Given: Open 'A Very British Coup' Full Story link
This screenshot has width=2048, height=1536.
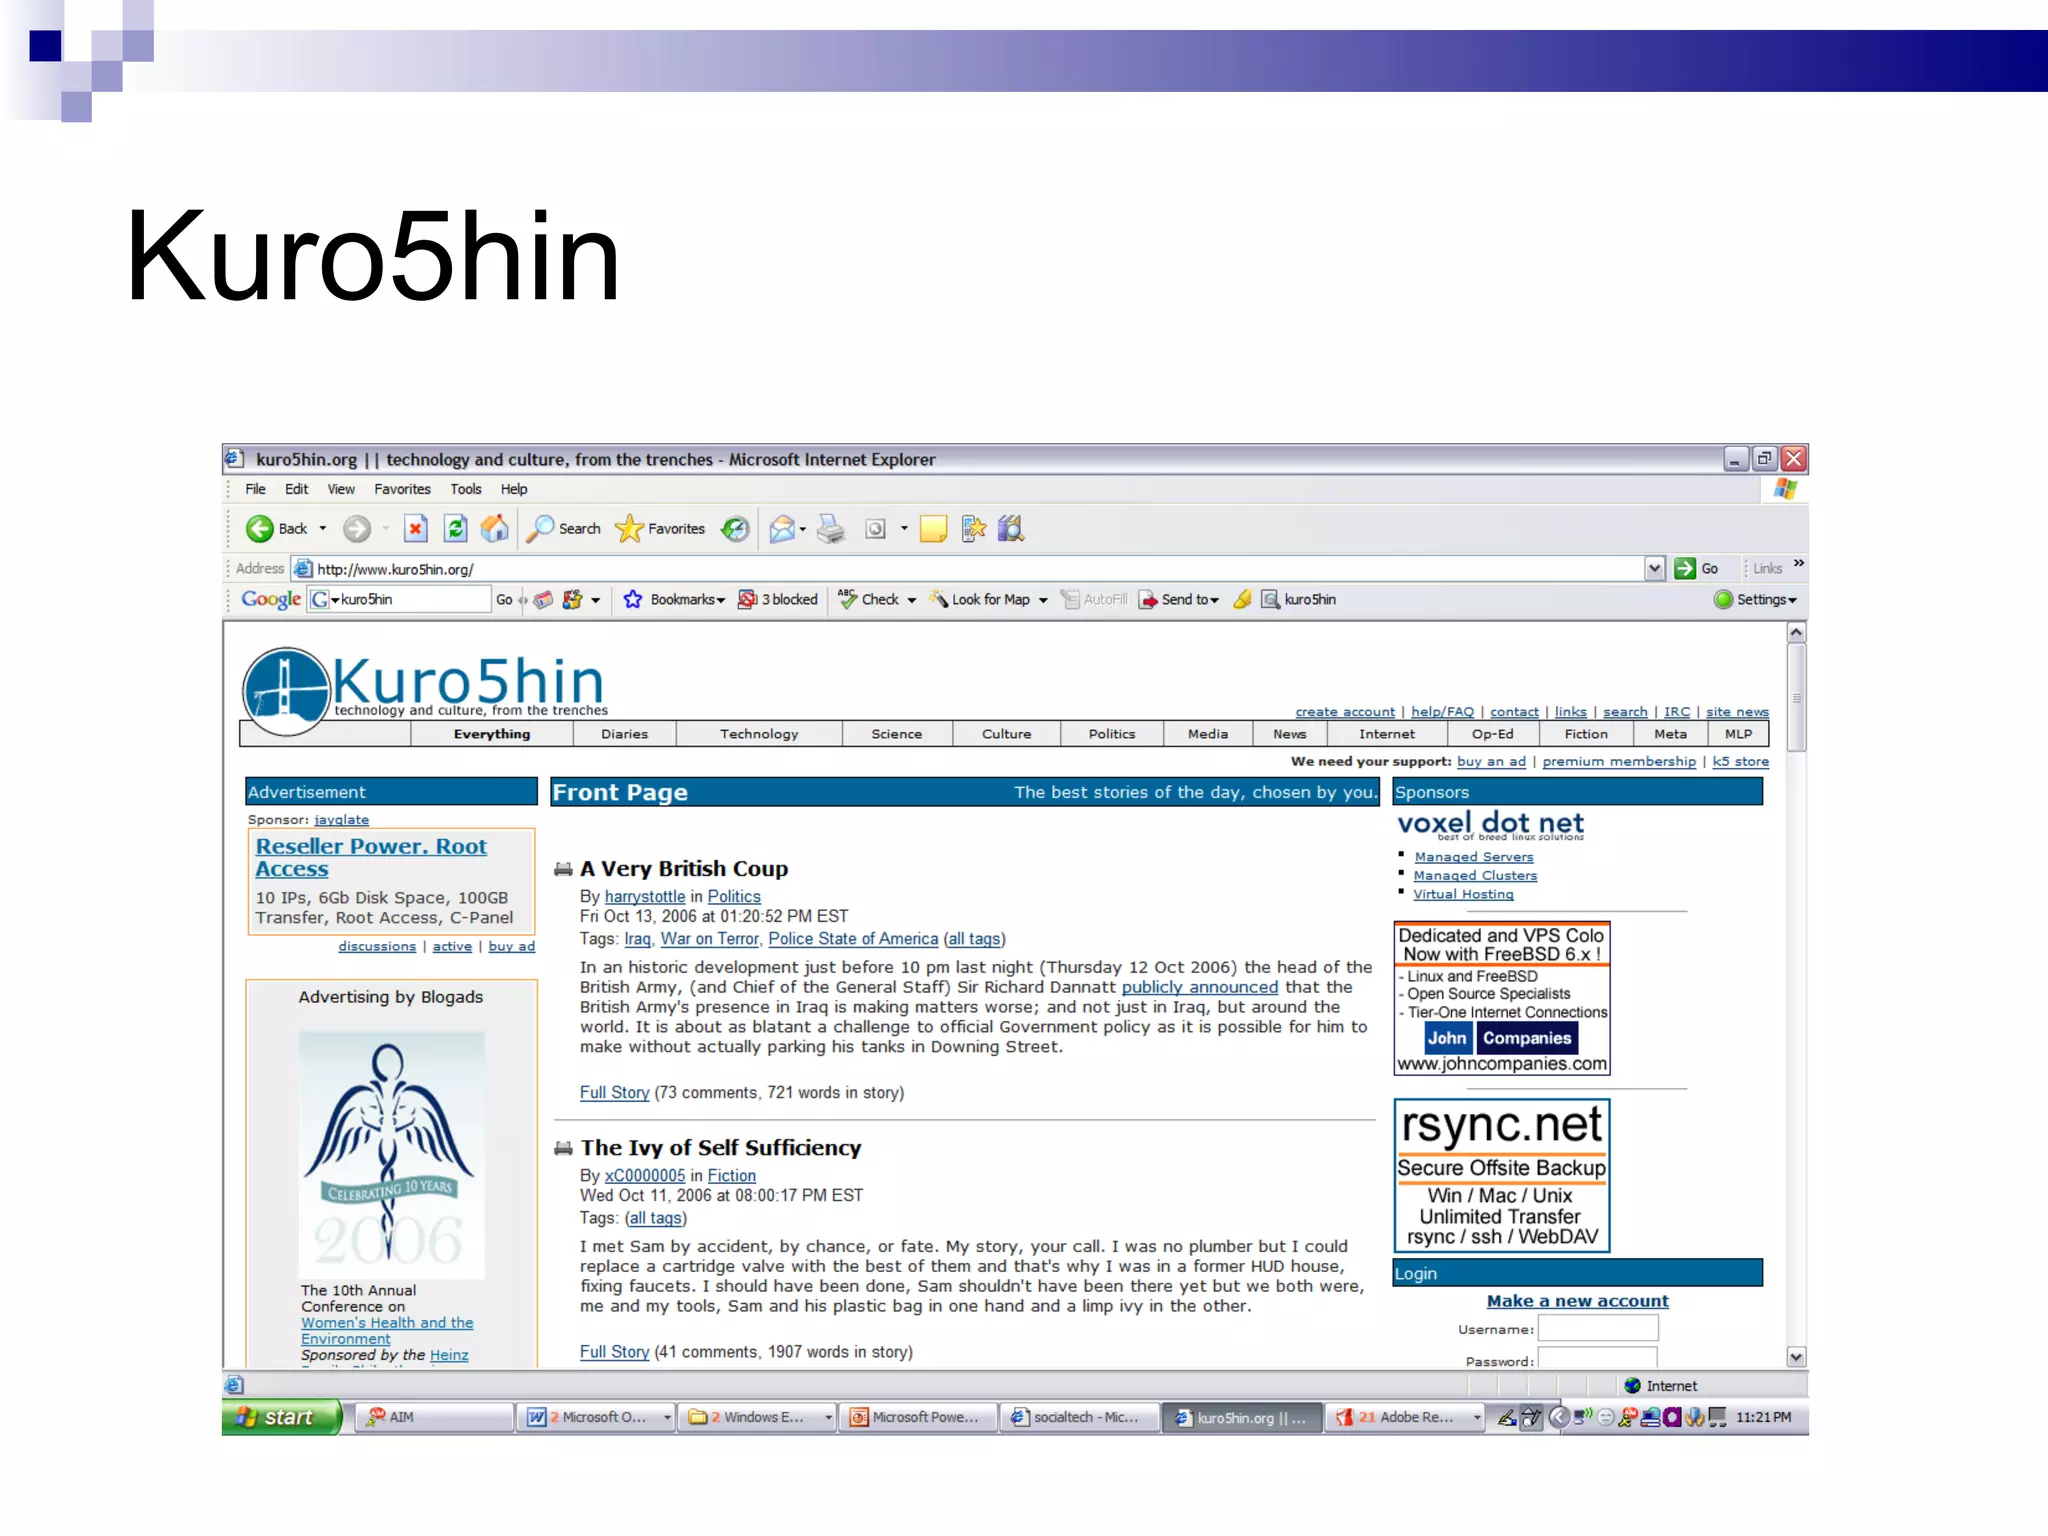Looking at the screenshot, I should [614, 1092].
